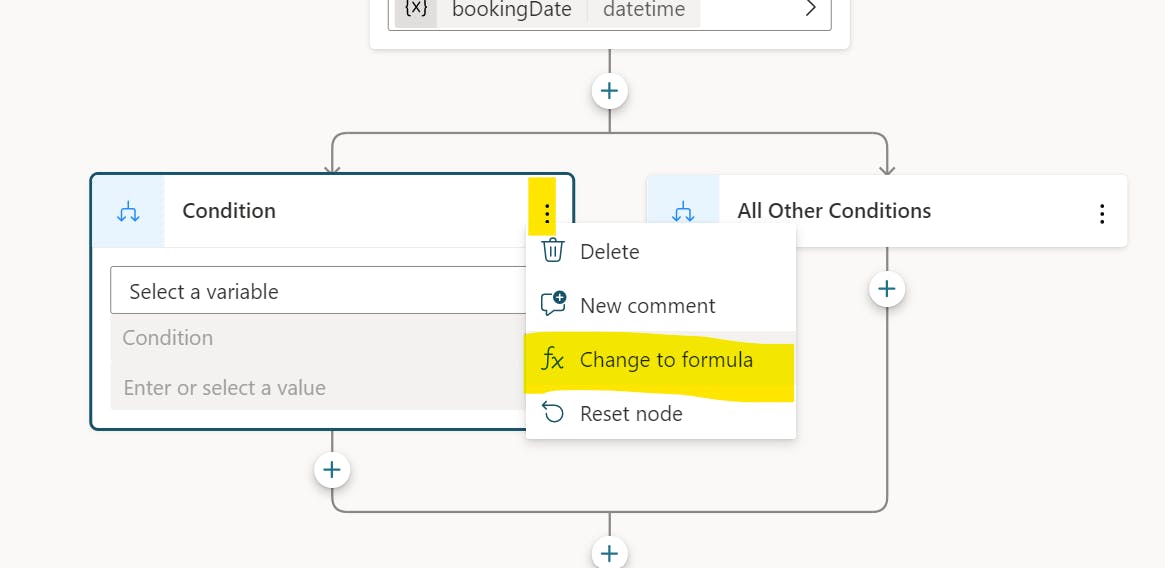This screenshot has width=1165, height=568.
Task: Click the All Other Conditions branch icon
Action: 683,211
